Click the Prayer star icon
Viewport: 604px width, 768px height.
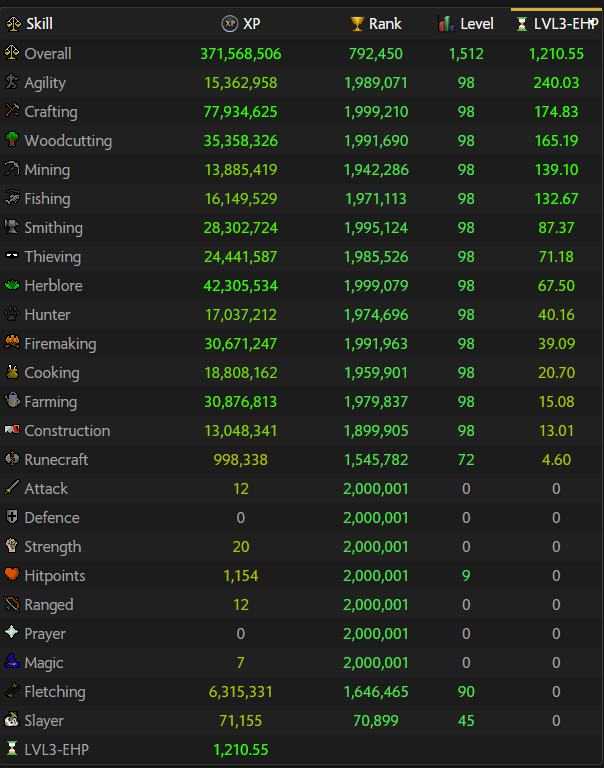pyautogui.click(x=12, y=632)
